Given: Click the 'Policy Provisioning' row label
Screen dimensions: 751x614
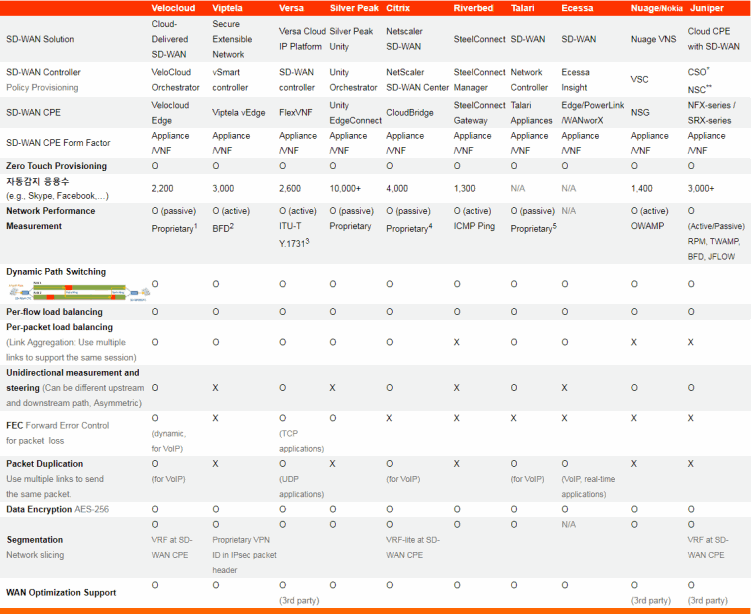Looking at the screenshot, I should 42,88.
